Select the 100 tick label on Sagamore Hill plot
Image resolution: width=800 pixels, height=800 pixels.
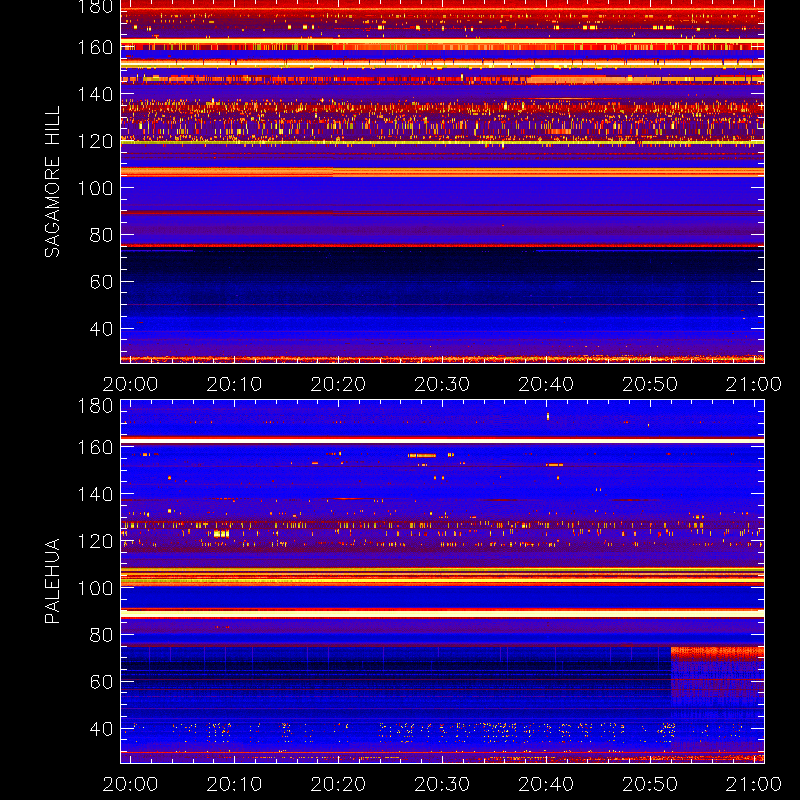[95, 188]
